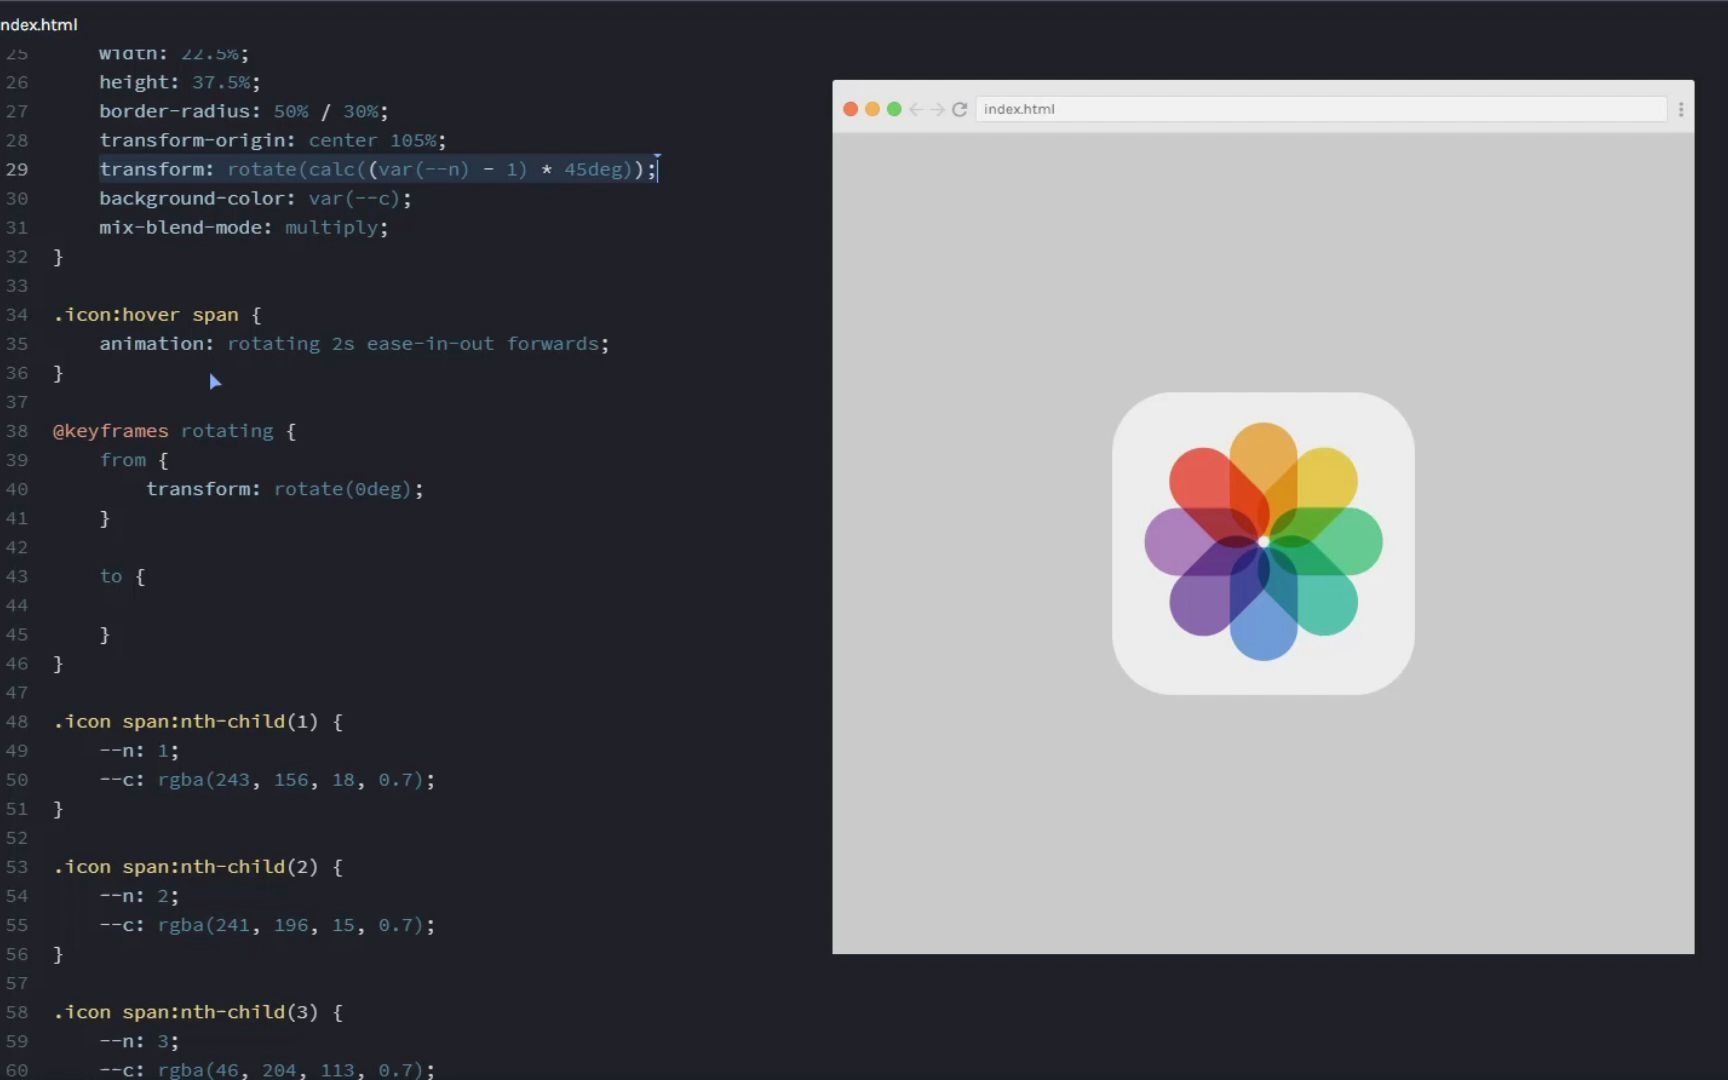Click the 'transform-origin: center 105%;' line
The image size is (1728, 1080).
[272, 140]
